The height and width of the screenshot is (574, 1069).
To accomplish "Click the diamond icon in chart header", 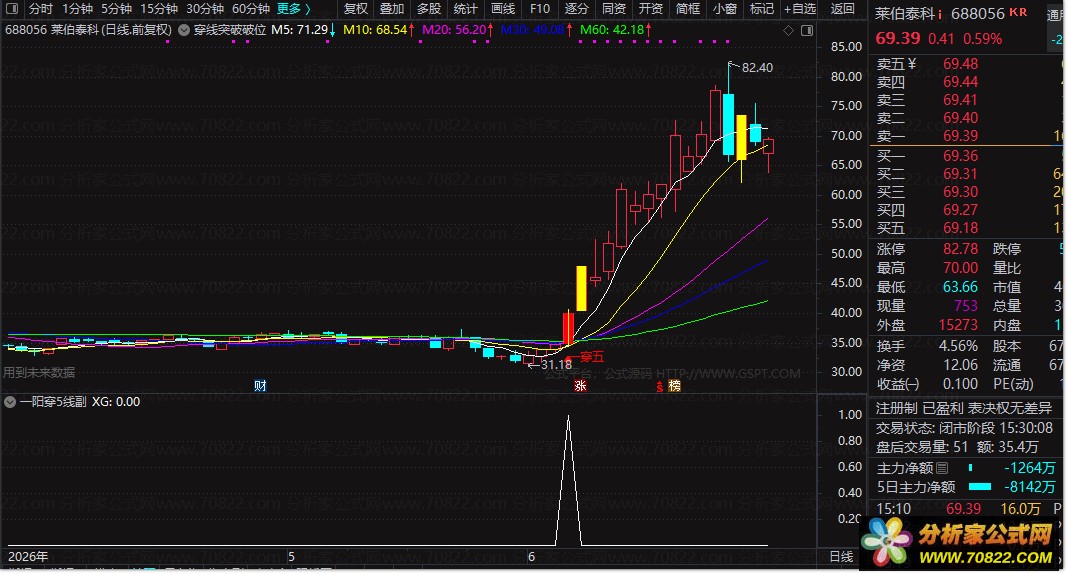I will (788, 31).
